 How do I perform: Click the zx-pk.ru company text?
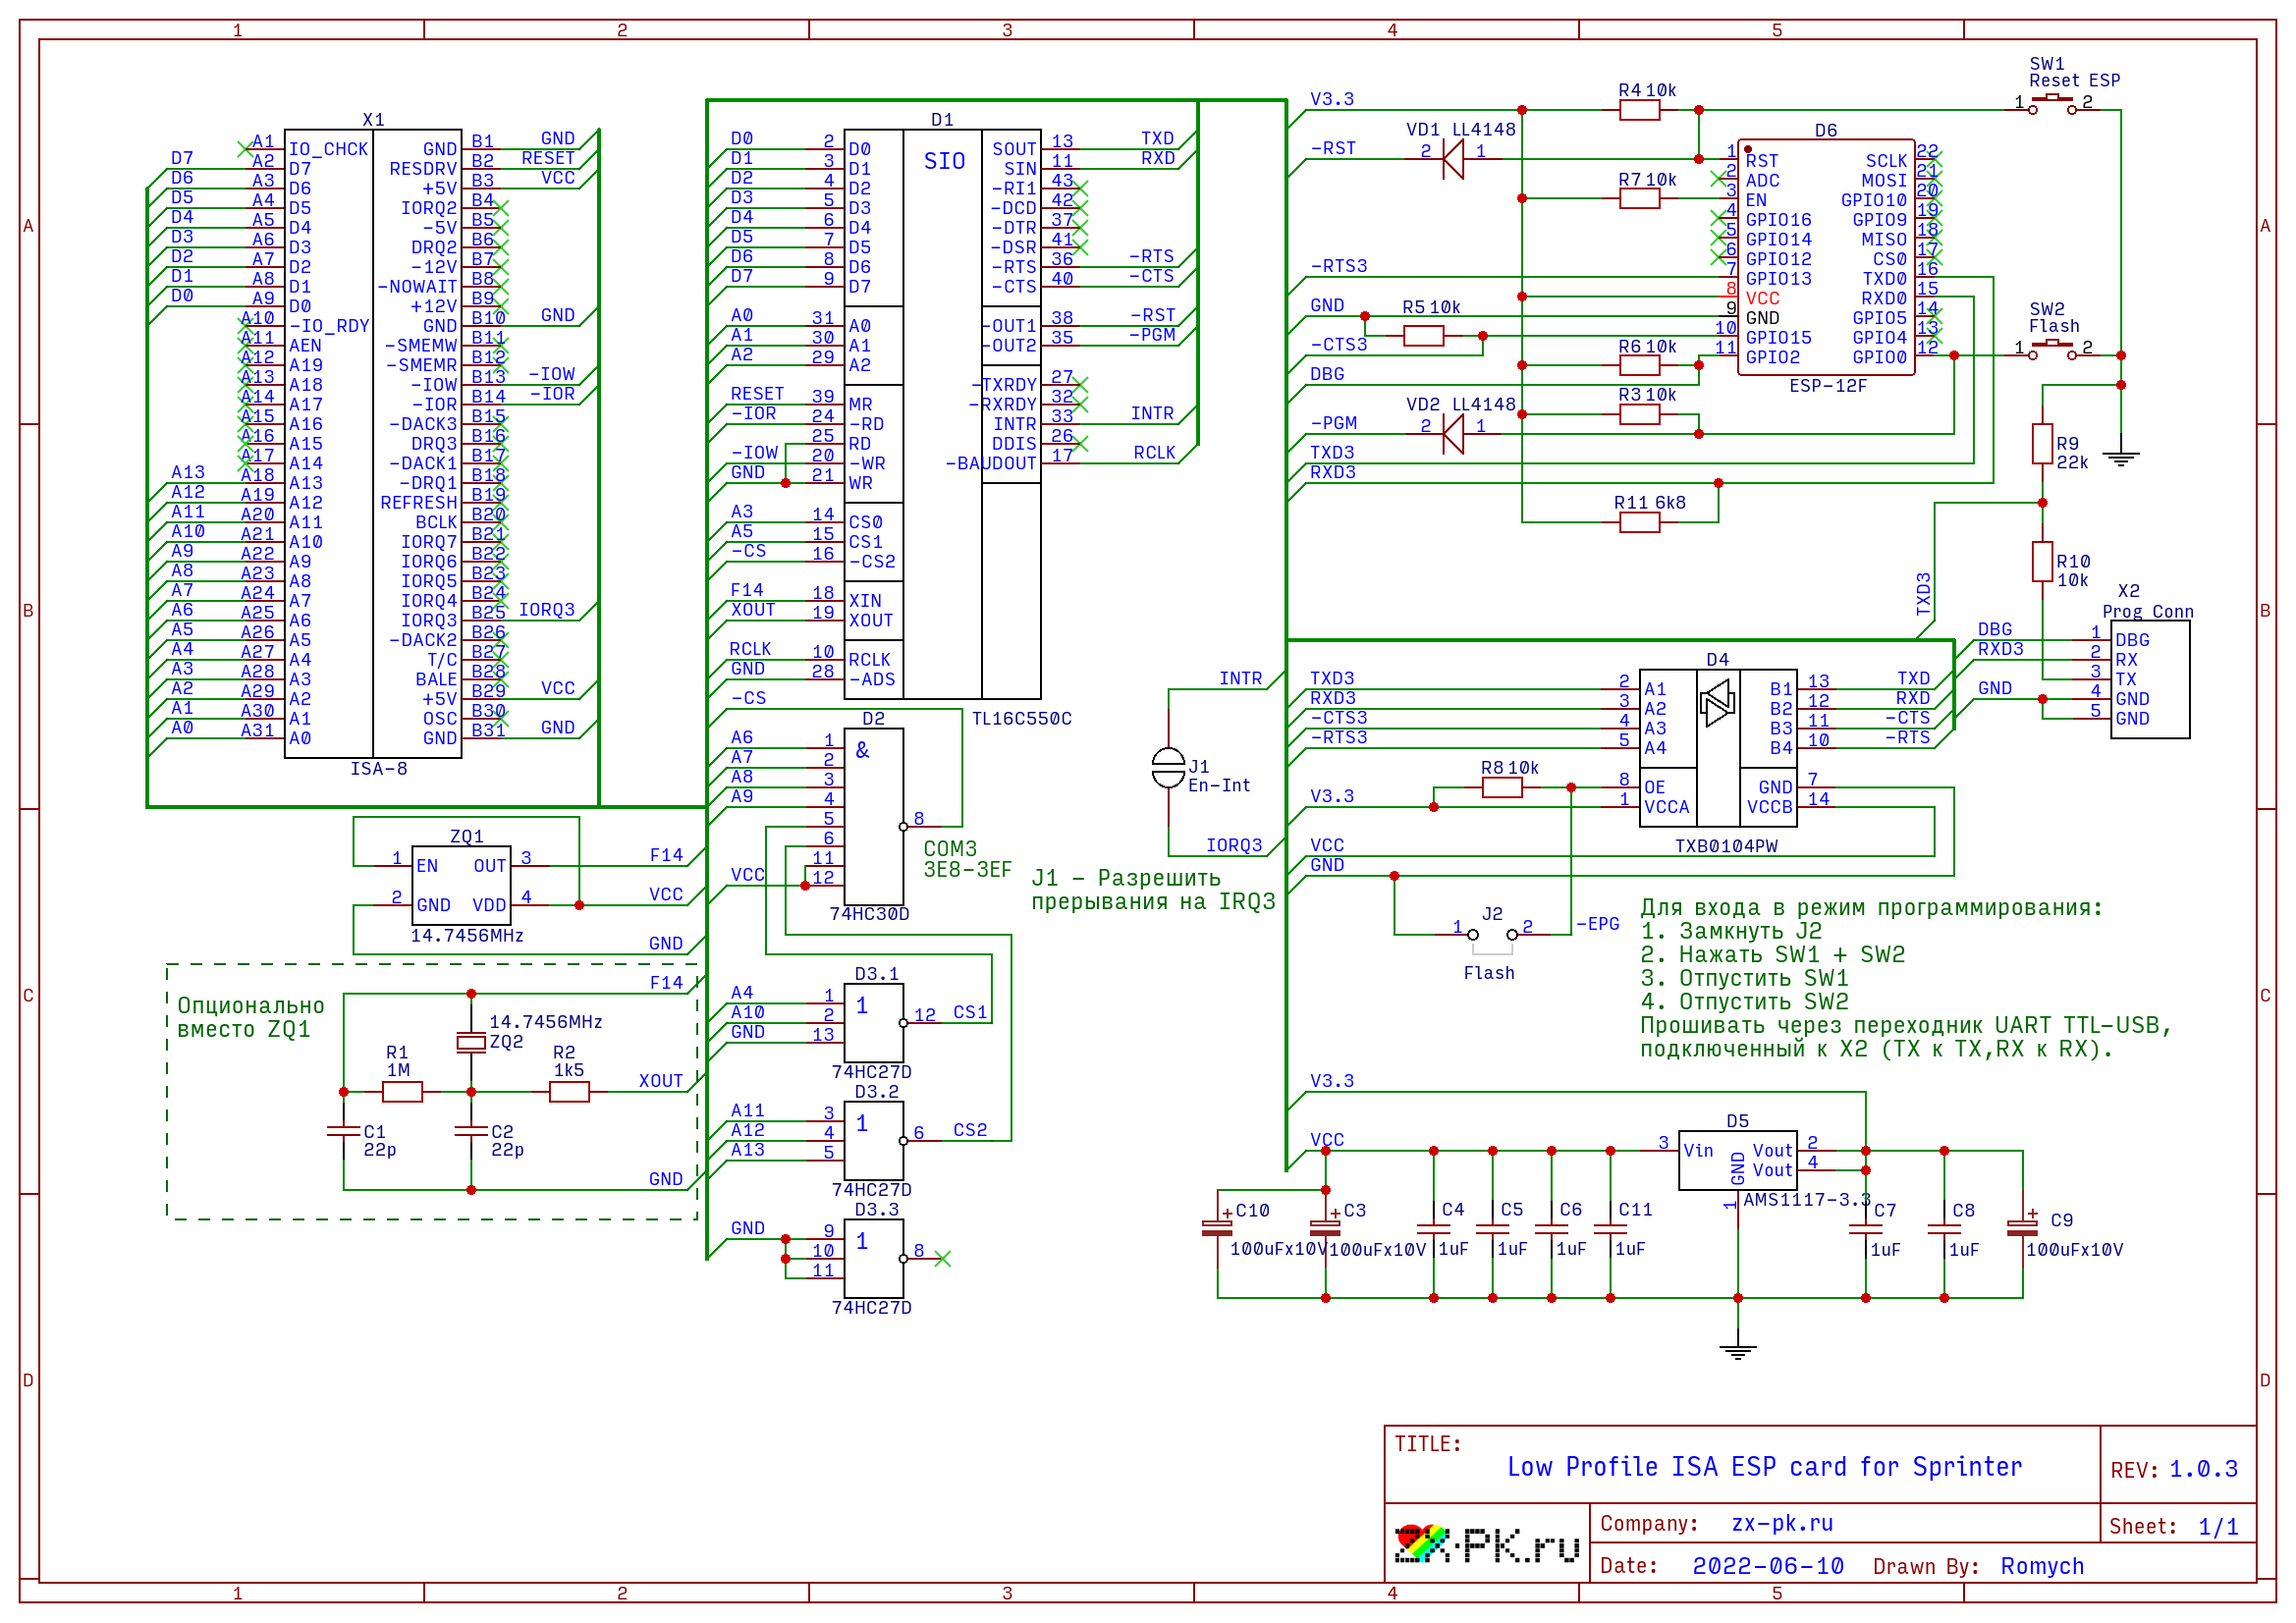point(1781,1523)
